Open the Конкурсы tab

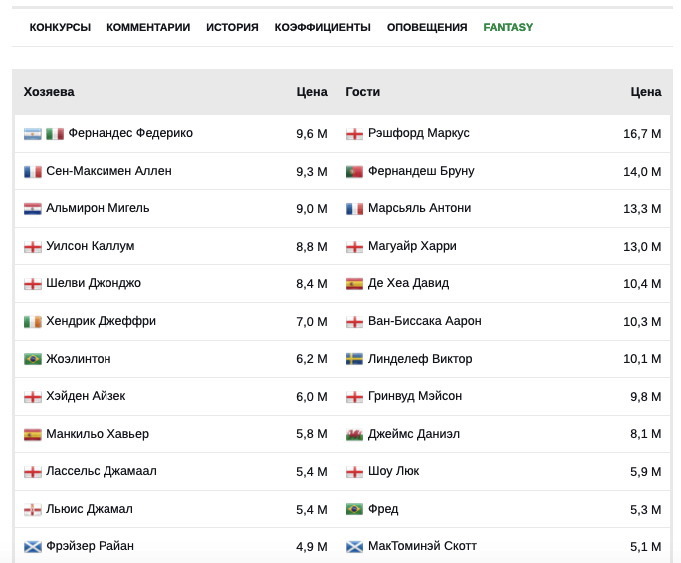(x=60, y=27)
